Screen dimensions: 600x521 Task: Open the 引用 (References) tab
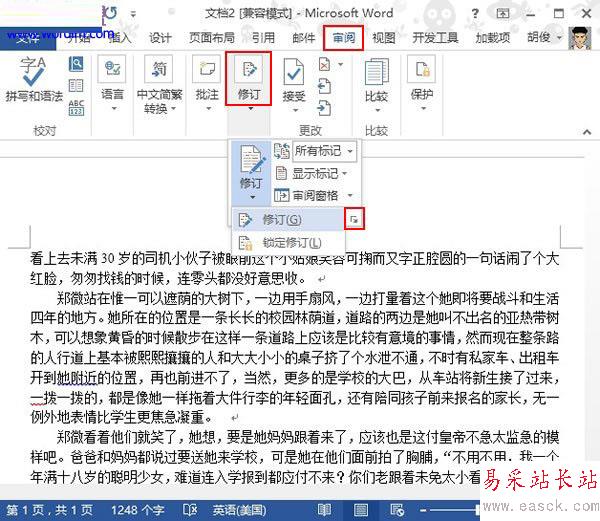[x=263, y=38]
